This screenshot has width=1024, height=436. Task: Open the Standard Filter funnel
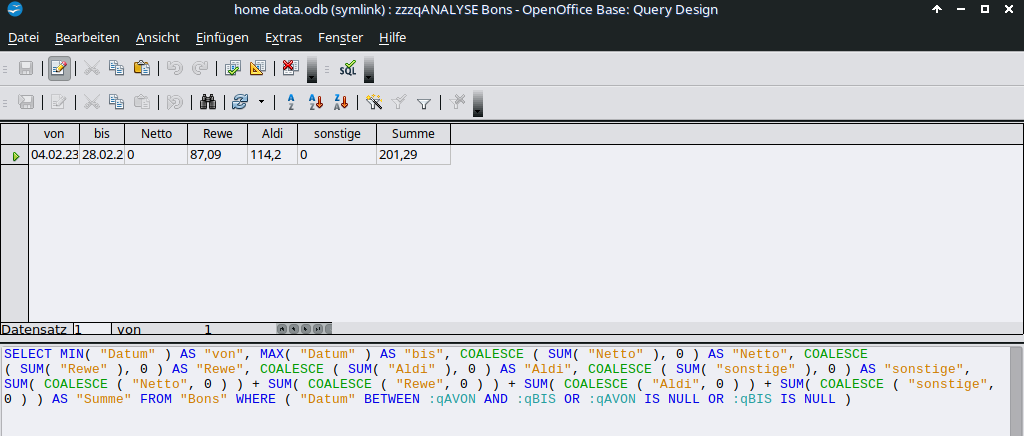(x=423, y=102)
